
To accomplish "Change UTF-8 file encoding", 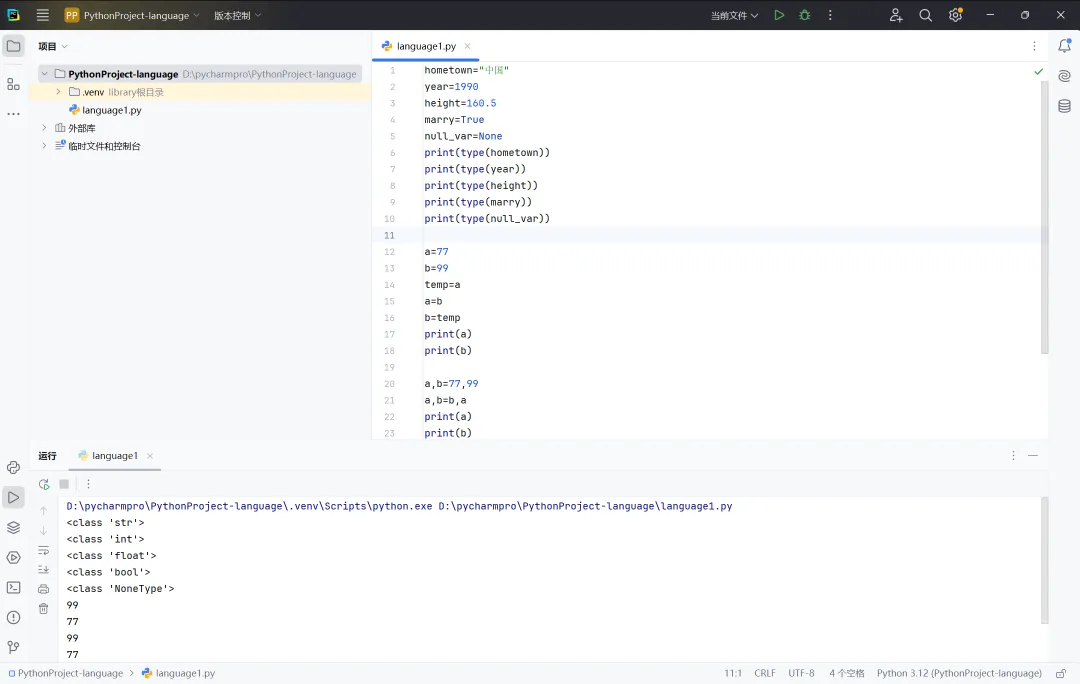I will 801,673.
